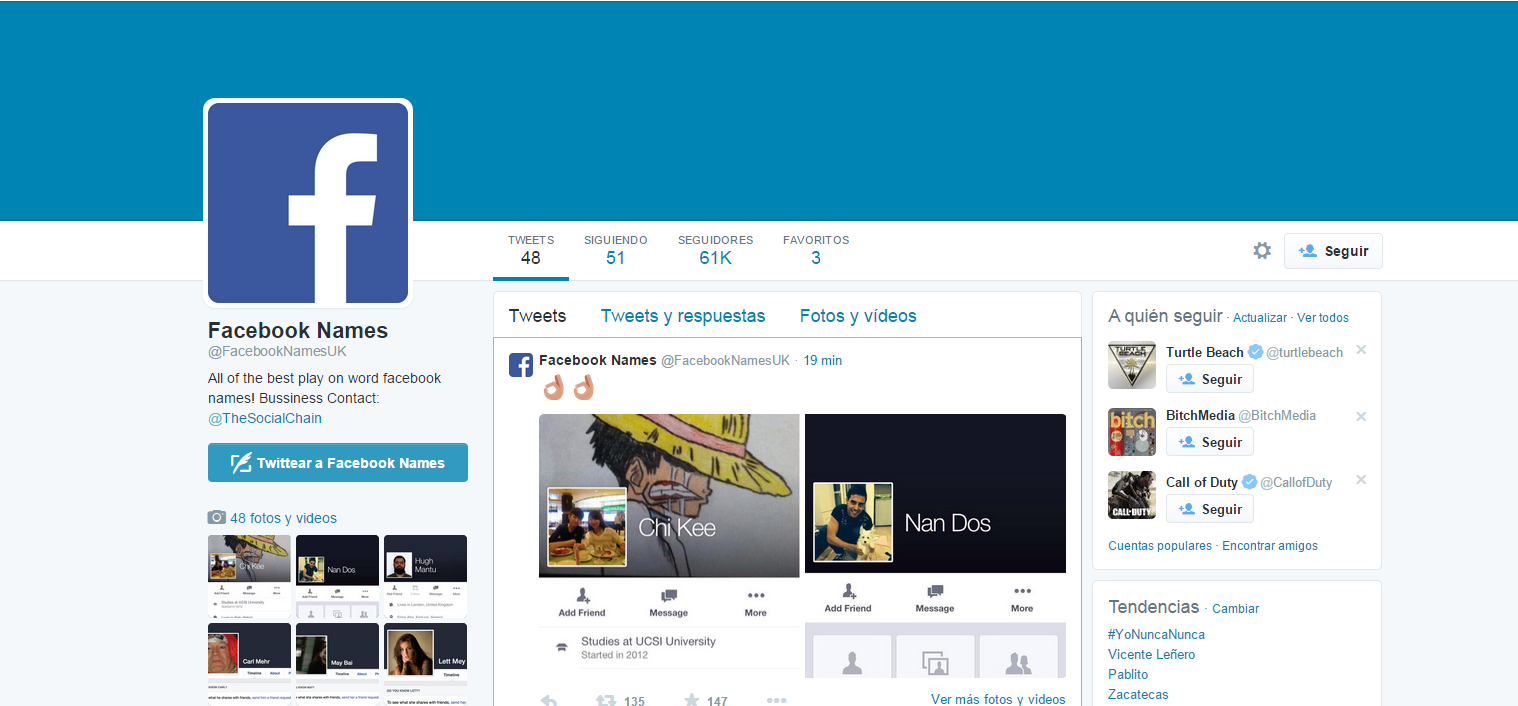Favorite the tweet via star icon

691,700
